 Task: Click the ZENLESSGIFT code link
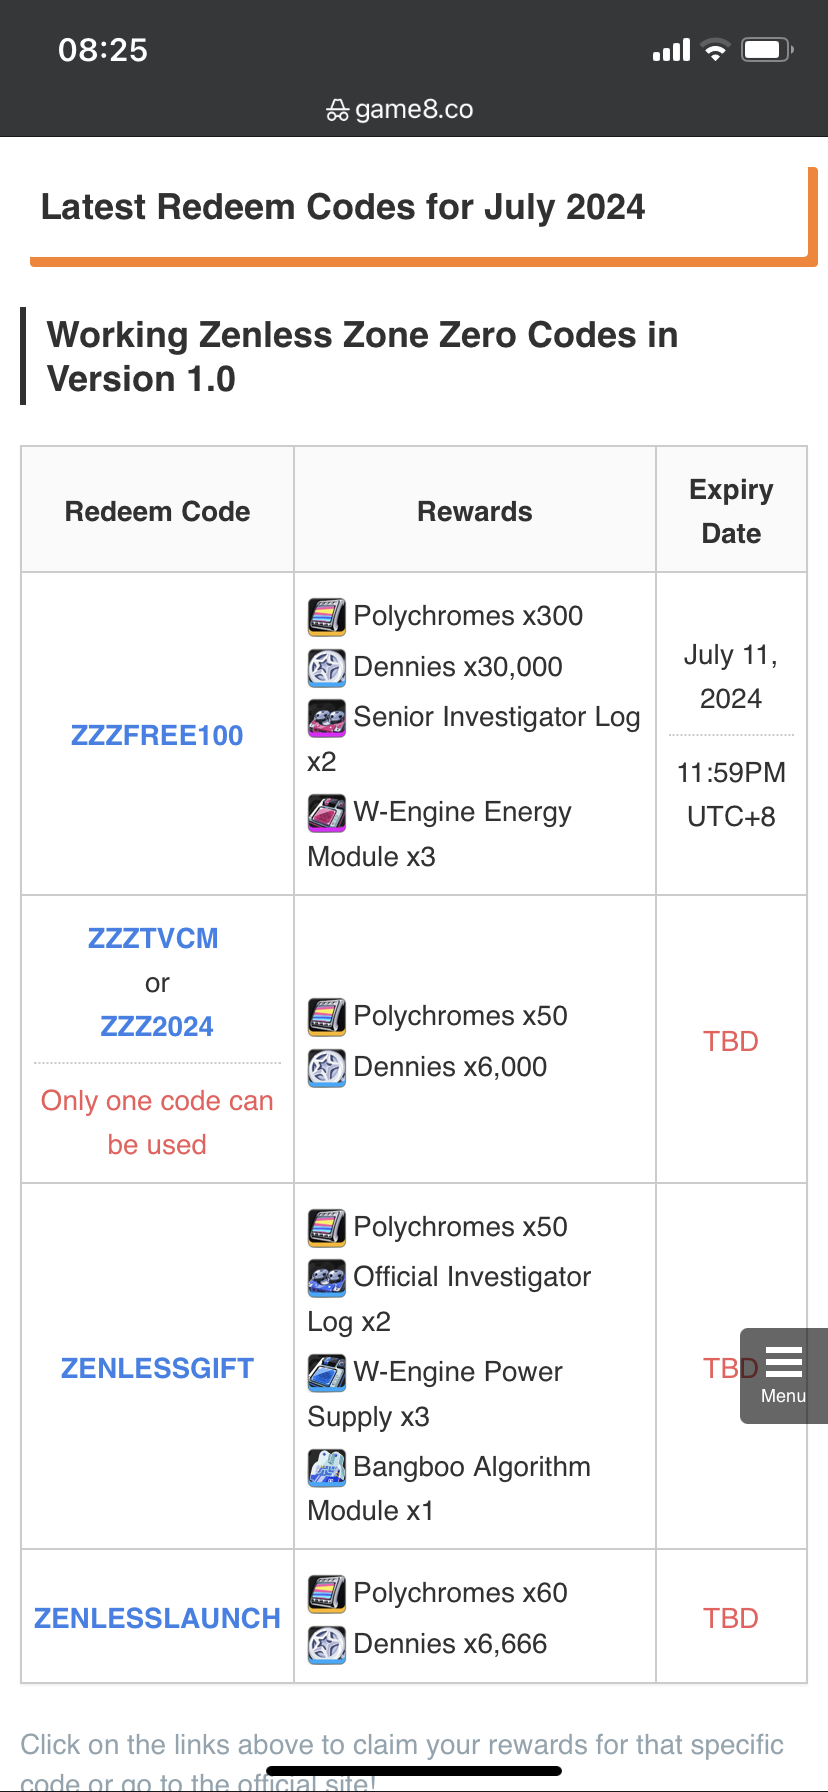tap(156, 1367)
